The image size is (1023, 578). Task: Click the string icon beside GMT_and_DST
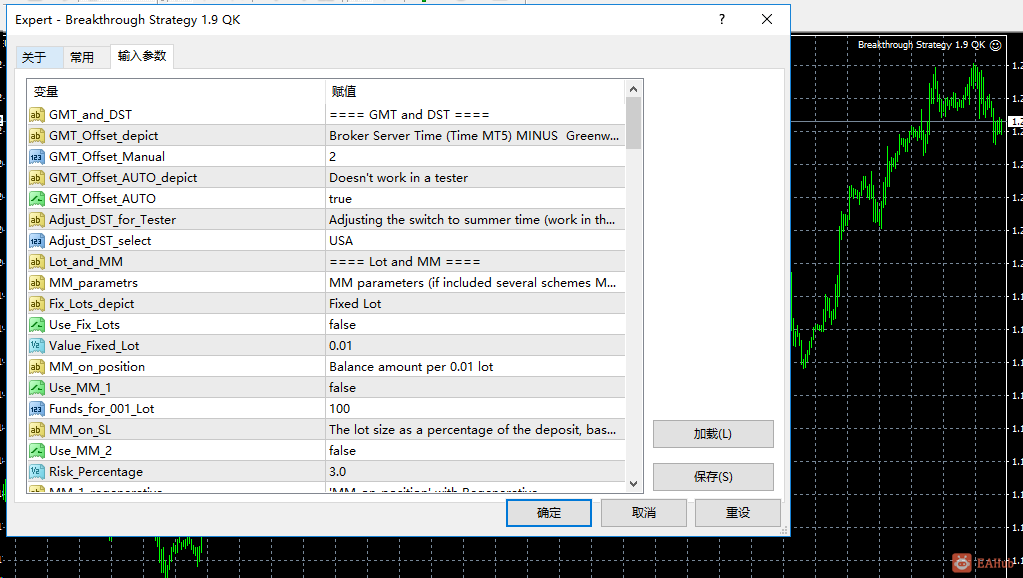[x=37, y=115]
